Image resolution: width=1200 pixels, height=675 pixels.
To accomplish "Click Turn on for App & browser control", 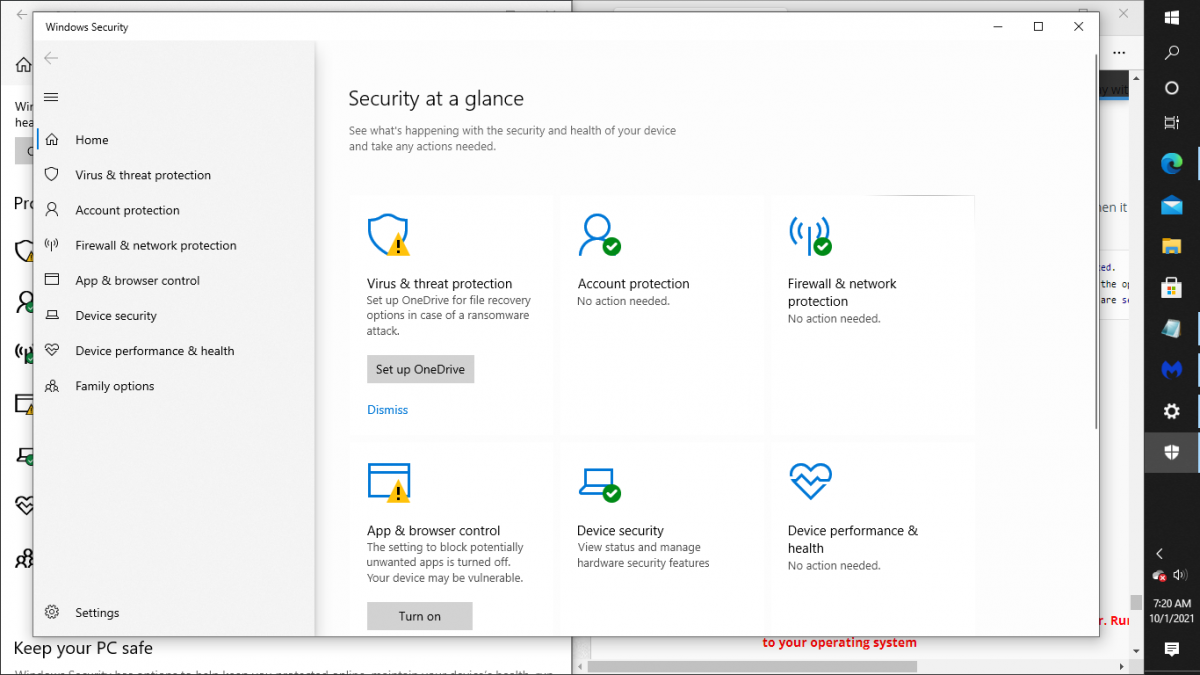I will pos(420,616).
